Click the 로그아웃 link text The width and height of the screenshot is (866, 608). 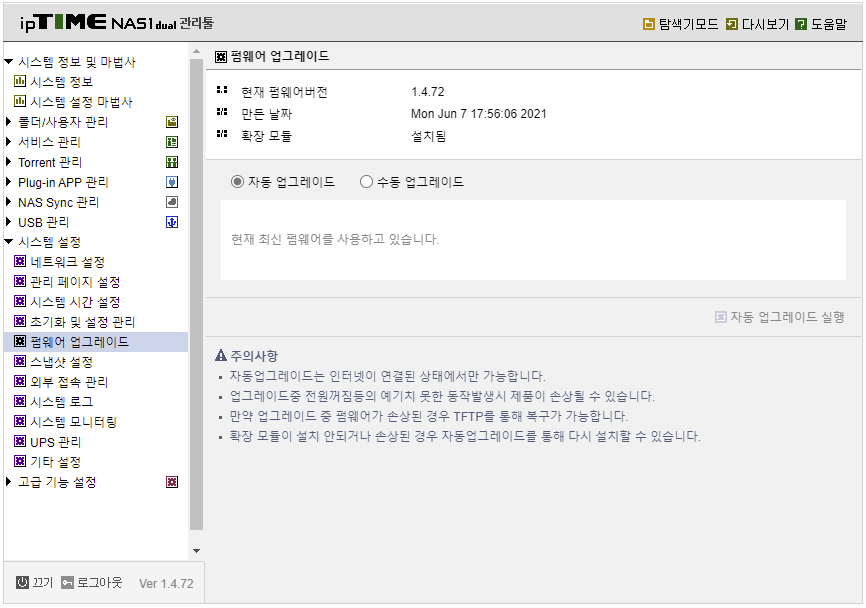(x=99, y=583)
